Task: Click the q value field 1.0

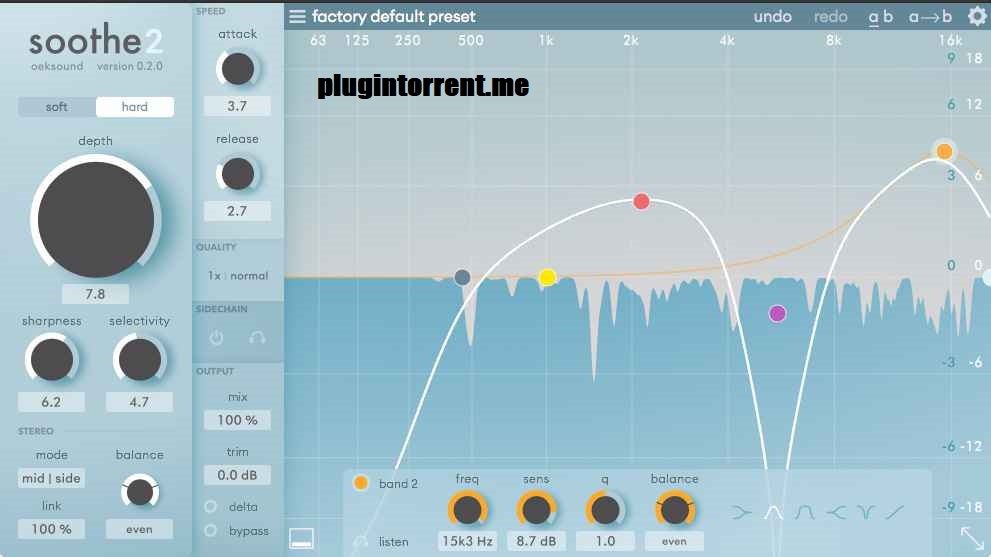Action: (x=605, y=541)
